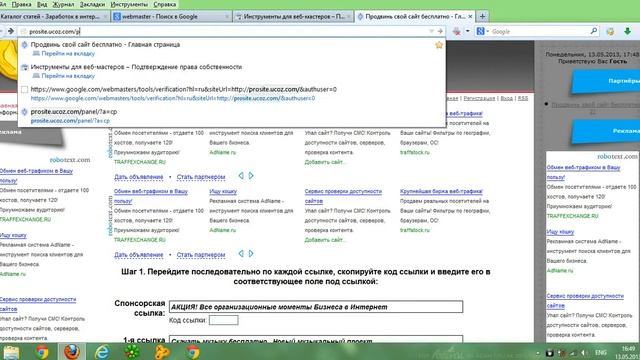Click the lower Дать объявление link
The image size is (640, 360).
139,255
